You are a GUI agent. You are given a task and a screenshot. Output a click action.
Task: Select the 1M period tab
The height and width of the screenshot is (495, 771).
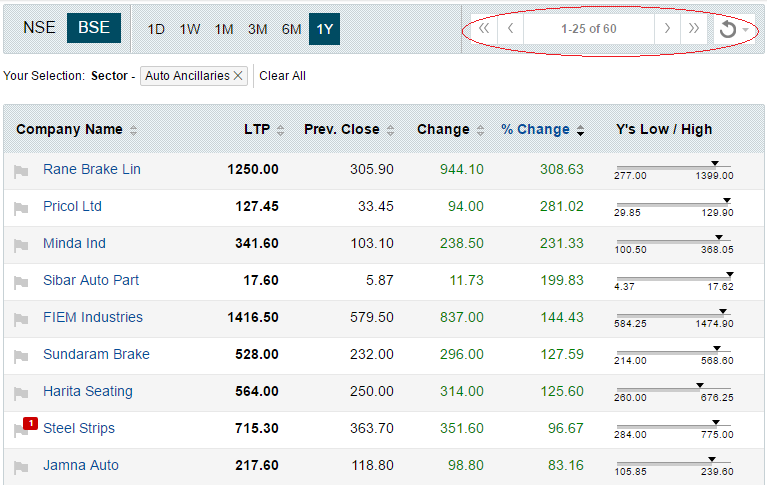pyautogui.click(x=224, y=29)
